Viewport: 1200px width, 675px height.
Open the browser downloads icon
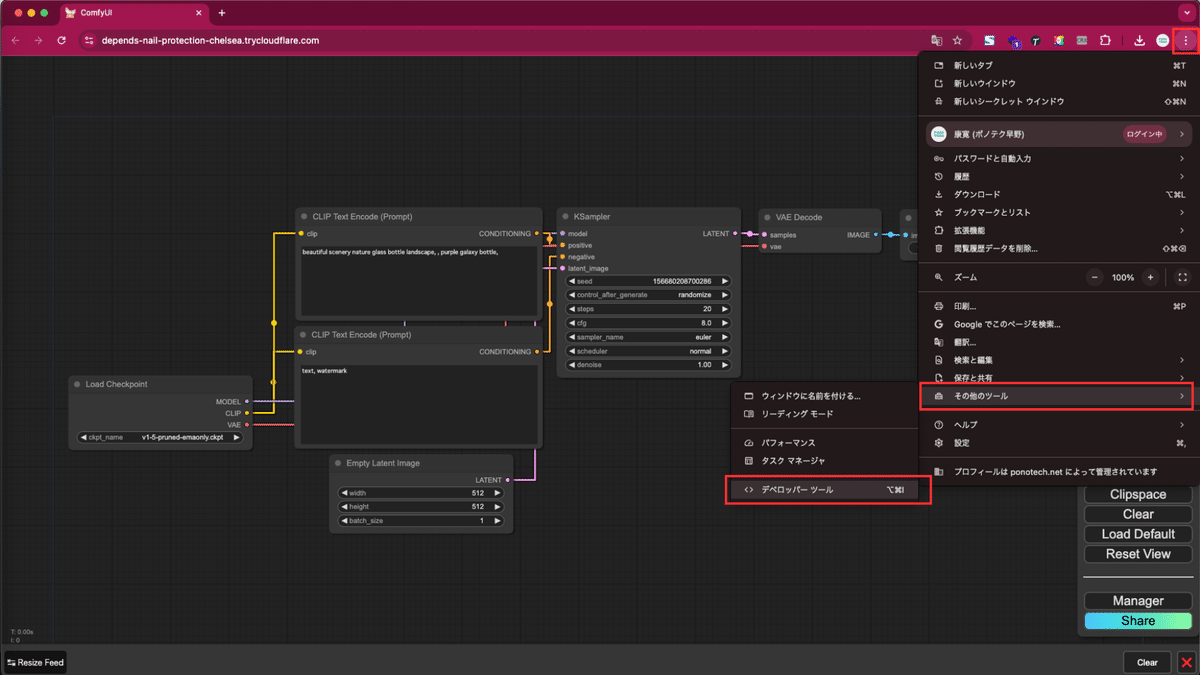[1140, 41]
